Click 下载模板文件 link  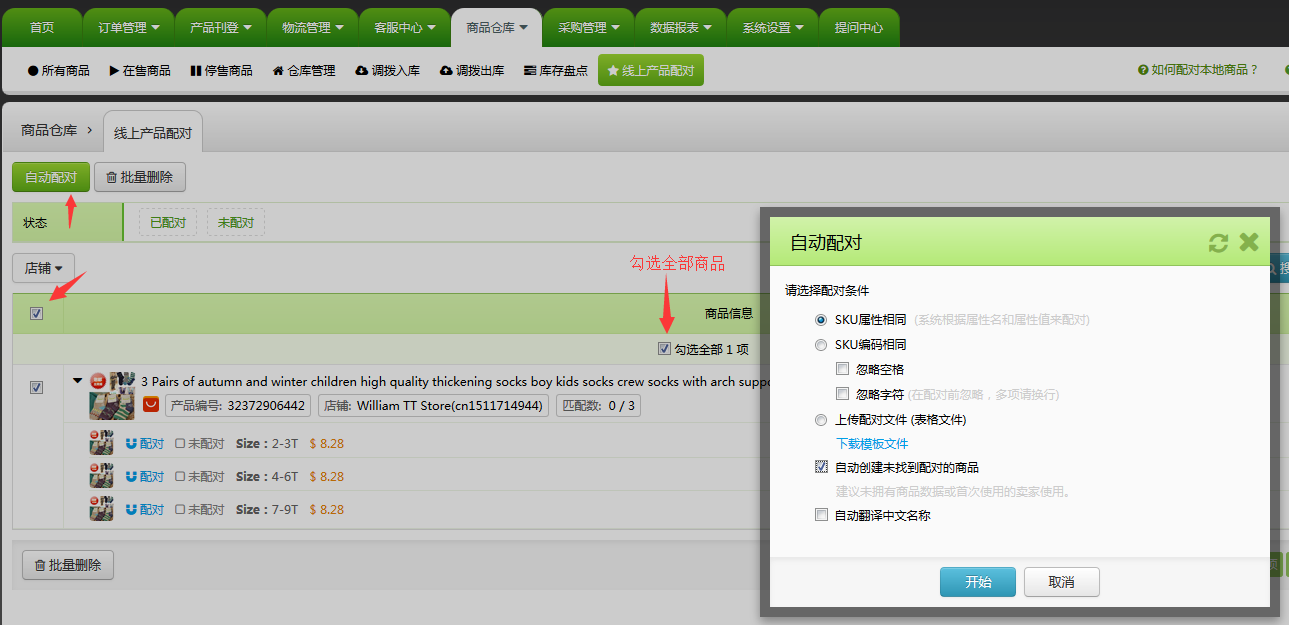click(872, 444)
